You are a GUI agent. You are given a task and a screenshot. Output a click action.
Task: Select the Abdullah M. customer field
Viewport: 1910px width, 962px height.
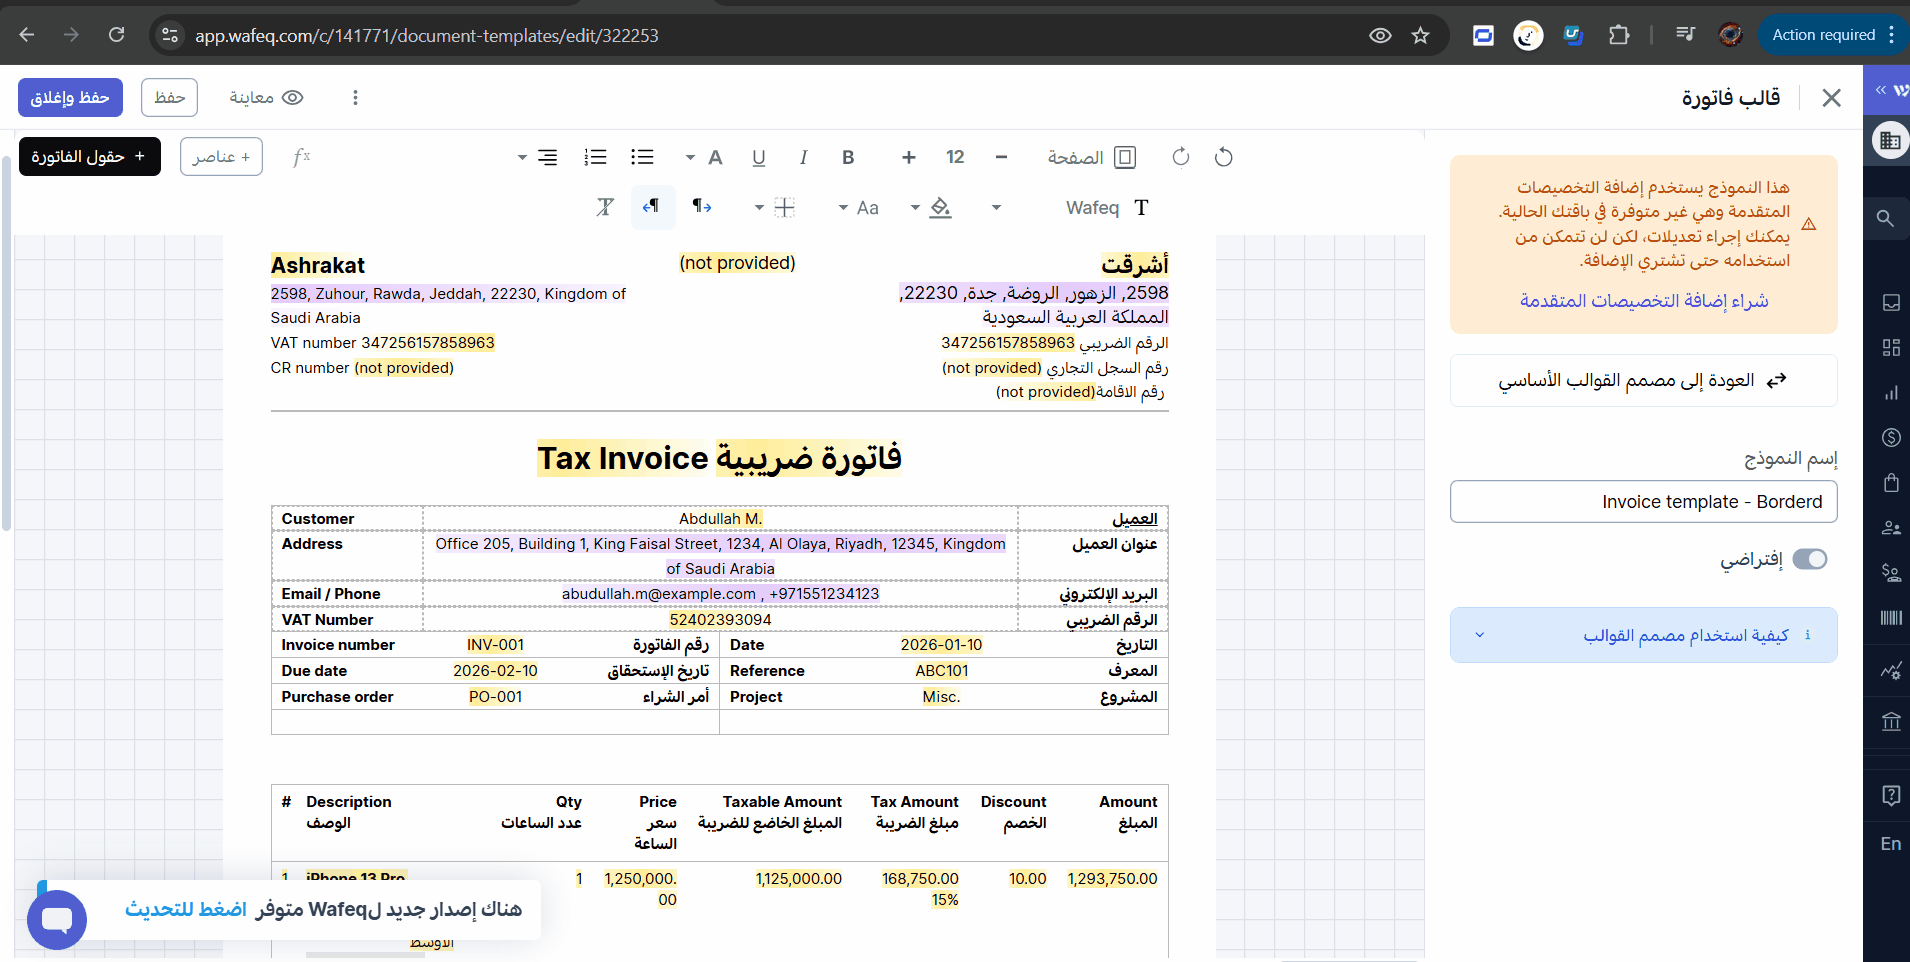coord(720,518)
